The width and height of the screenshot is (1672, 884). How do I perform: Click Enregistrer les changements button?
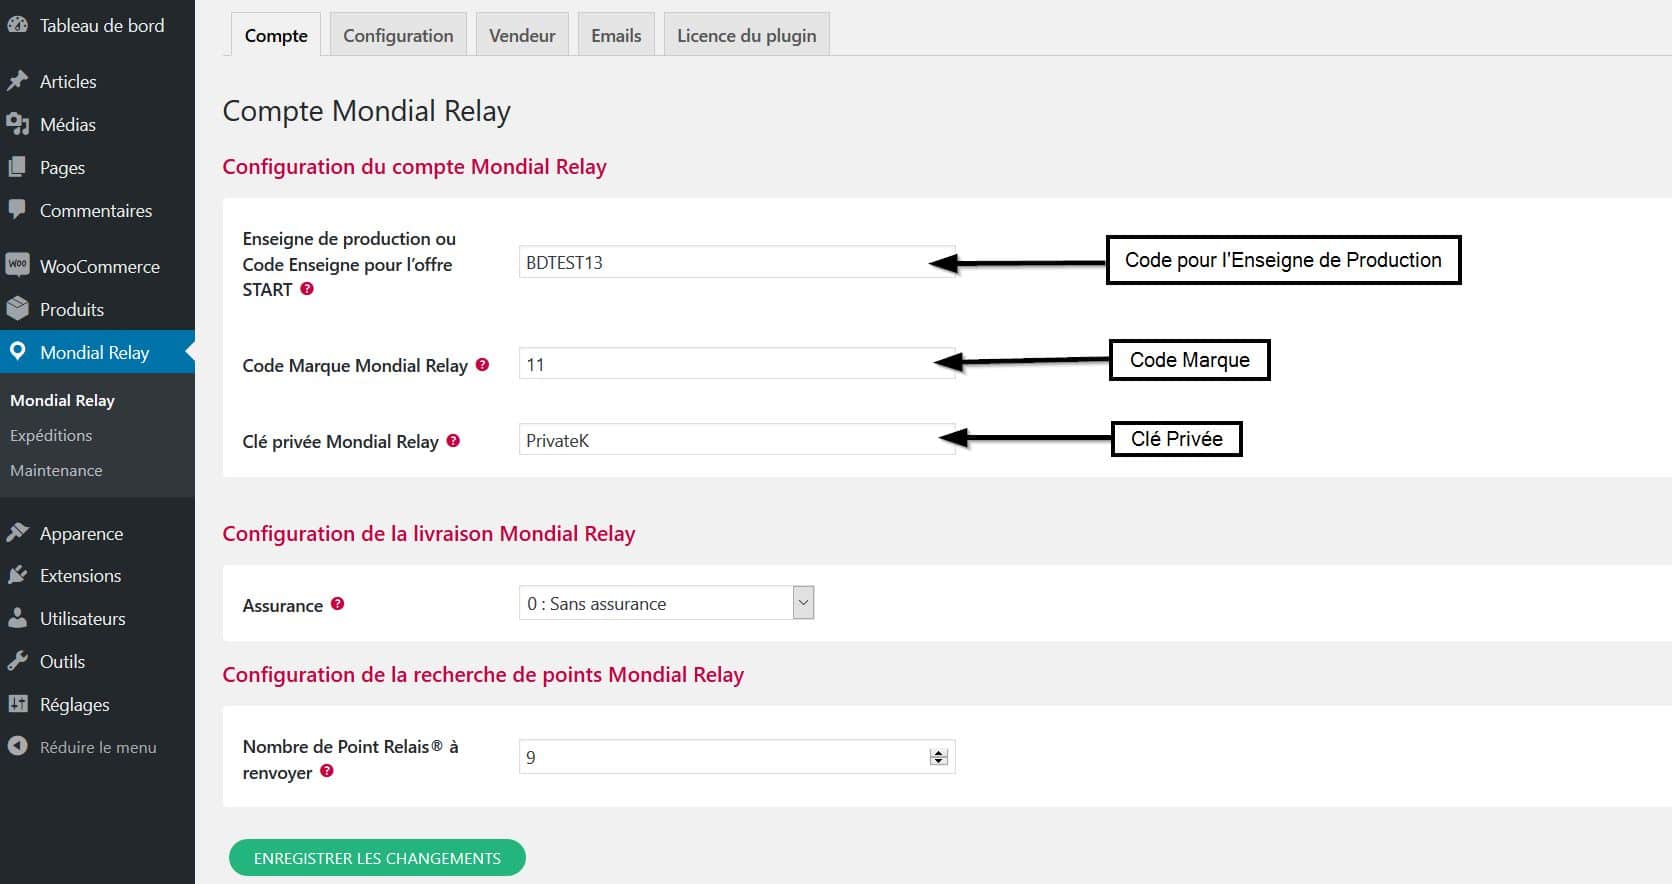(377, 858)
